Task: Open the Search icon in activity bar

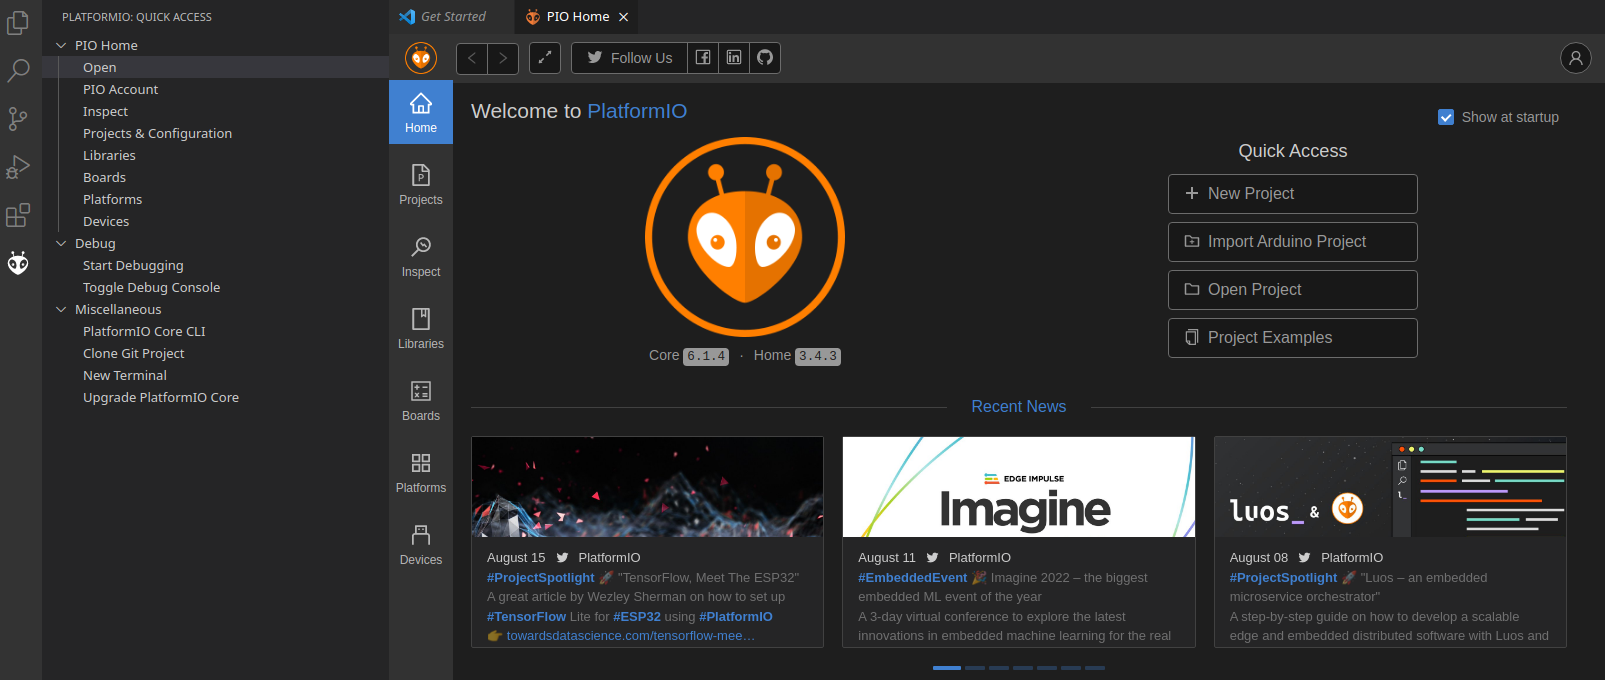Action: tap(18, 70)
